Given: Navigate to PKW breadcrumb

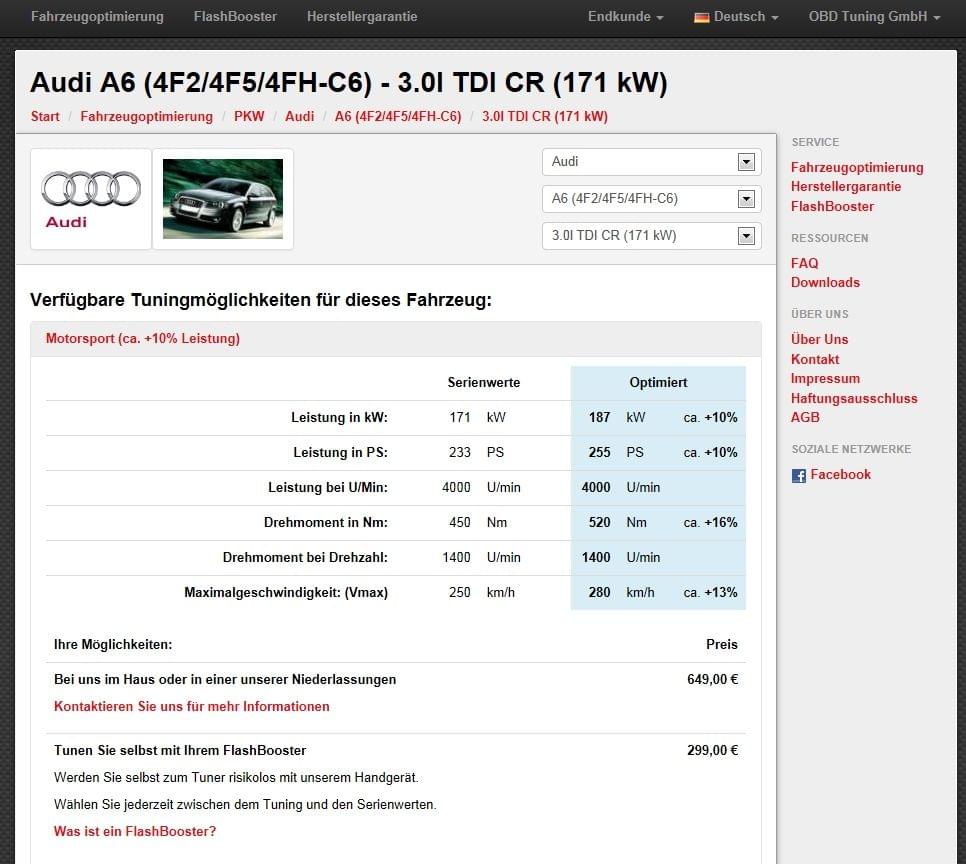Looking at the screenshot, I should (x=249, y=116).
